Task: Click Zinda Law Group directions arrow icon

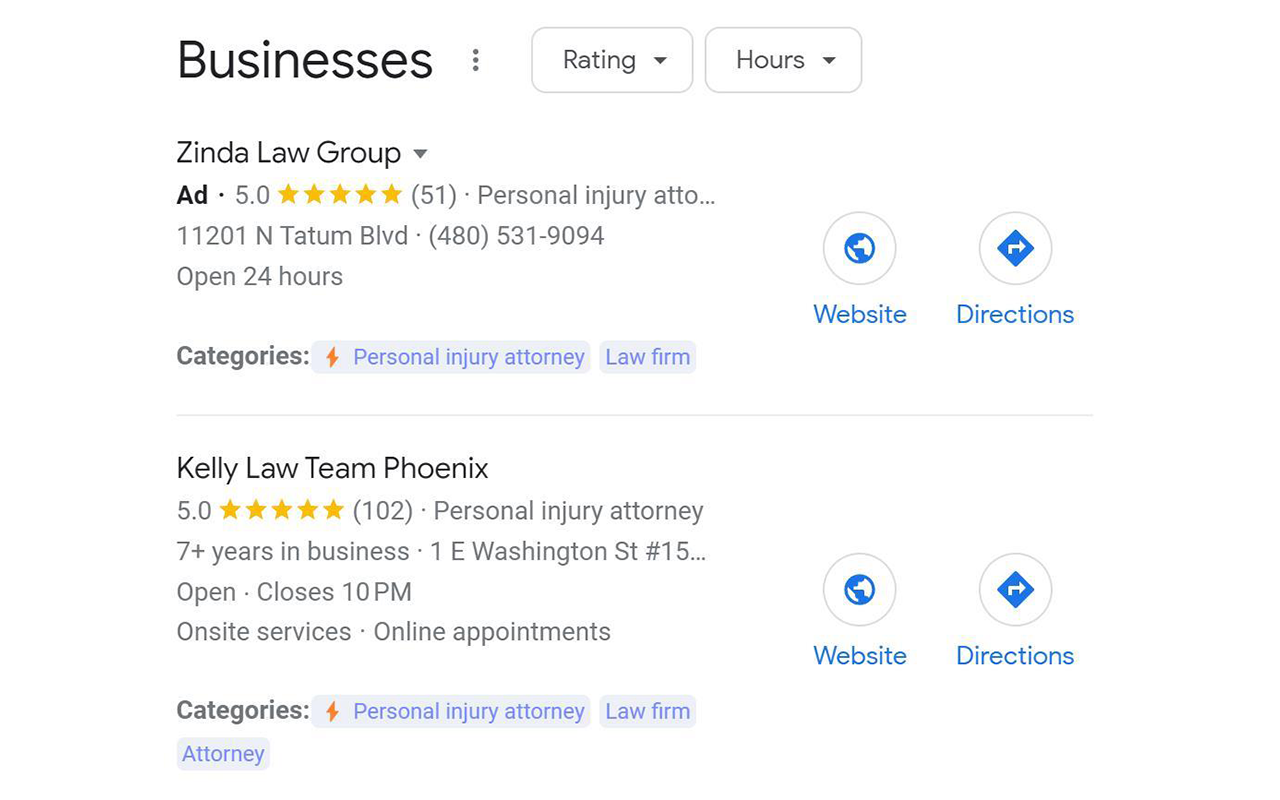Action: coord(1015,248)
